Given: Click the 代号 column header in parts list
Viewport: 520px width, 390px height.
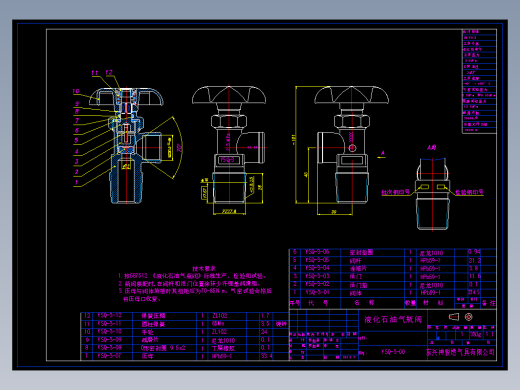Looking at the screenshot, I should point(318,303).
